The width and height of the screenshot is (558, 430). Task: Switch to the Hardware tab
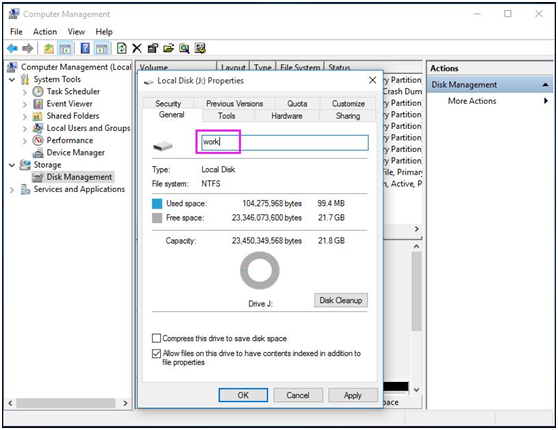pyautogui.click(x=286, y=116)
